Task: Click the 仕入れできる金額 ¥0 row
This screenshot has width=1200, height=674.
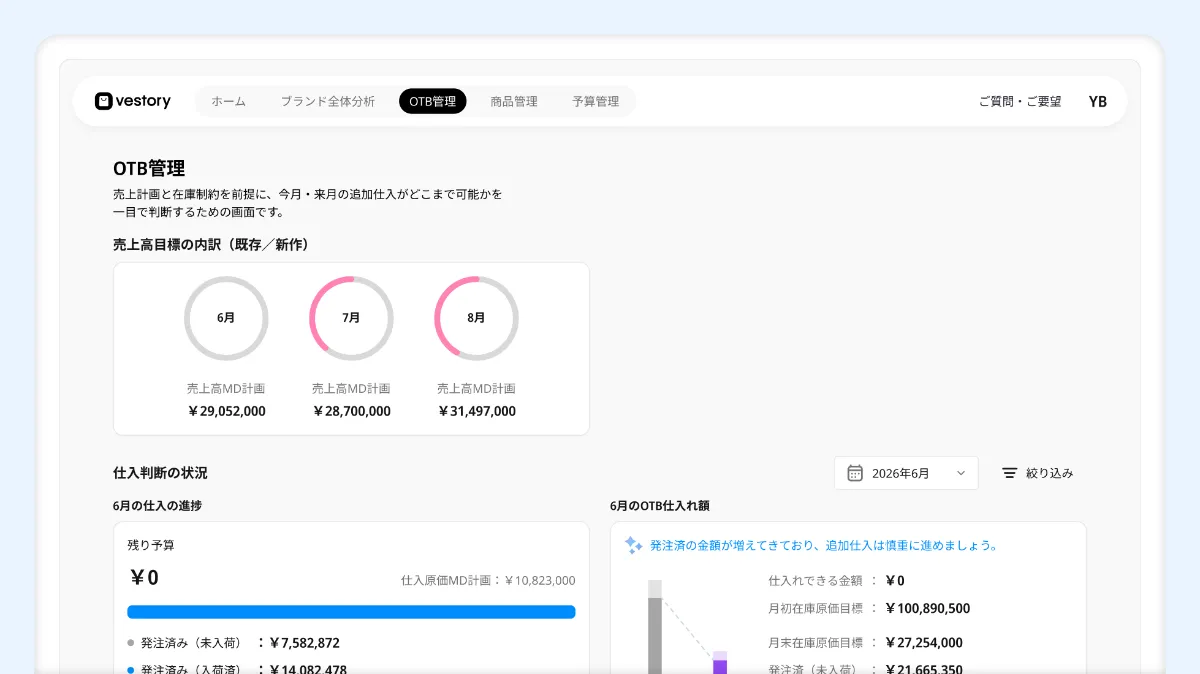Action: pos(836,580)
